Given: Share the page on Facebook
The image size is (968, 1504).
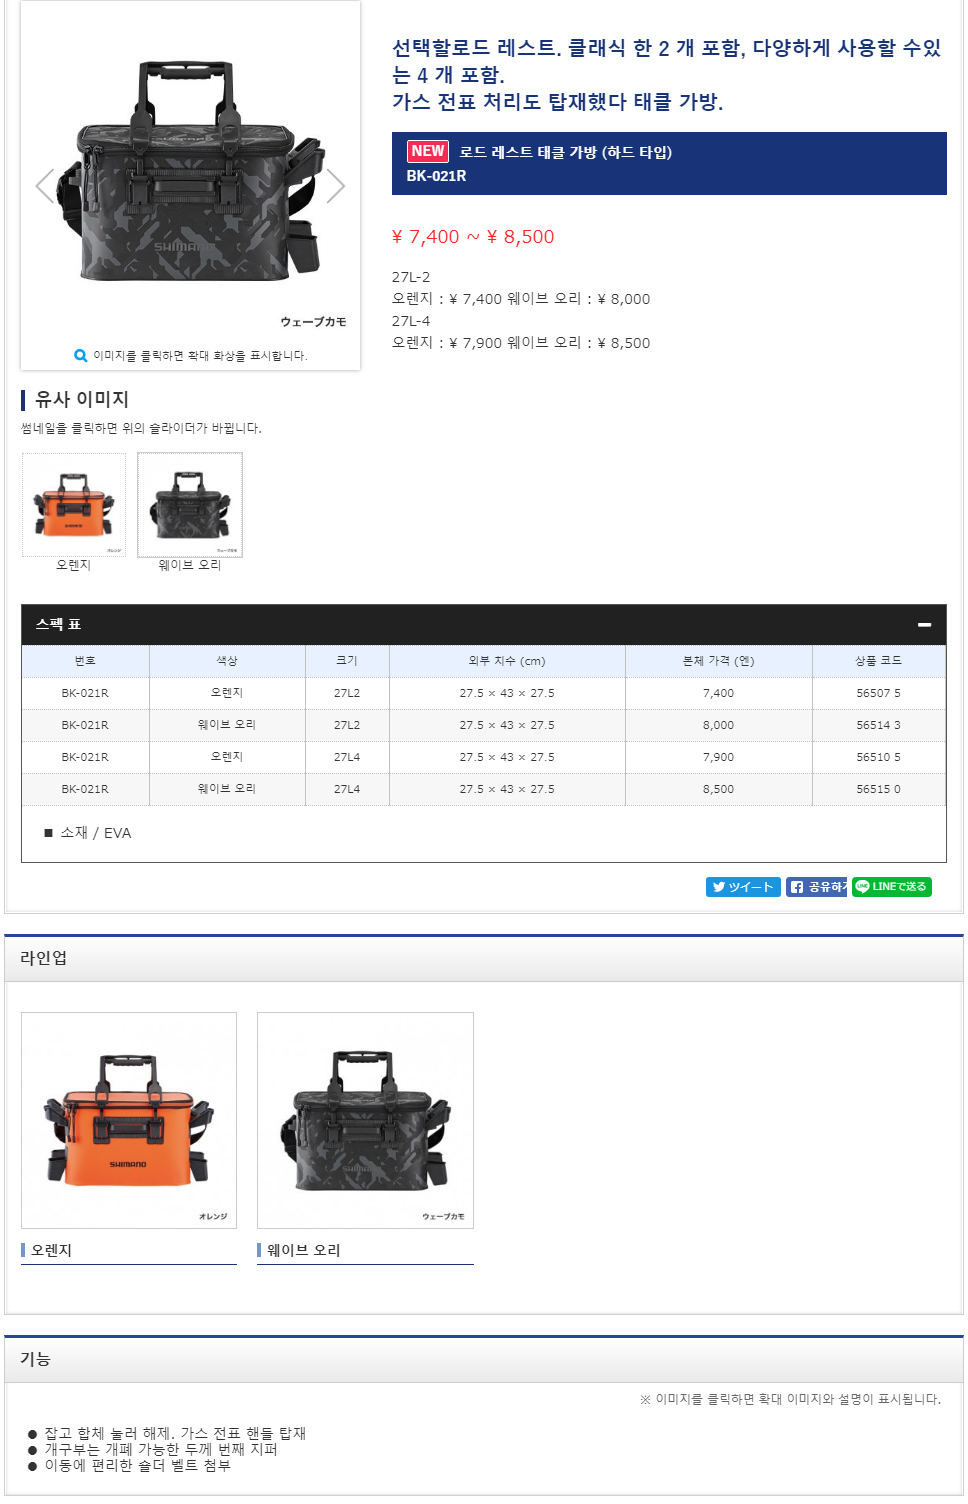Looking at the screenshot, I should (816, 887).
